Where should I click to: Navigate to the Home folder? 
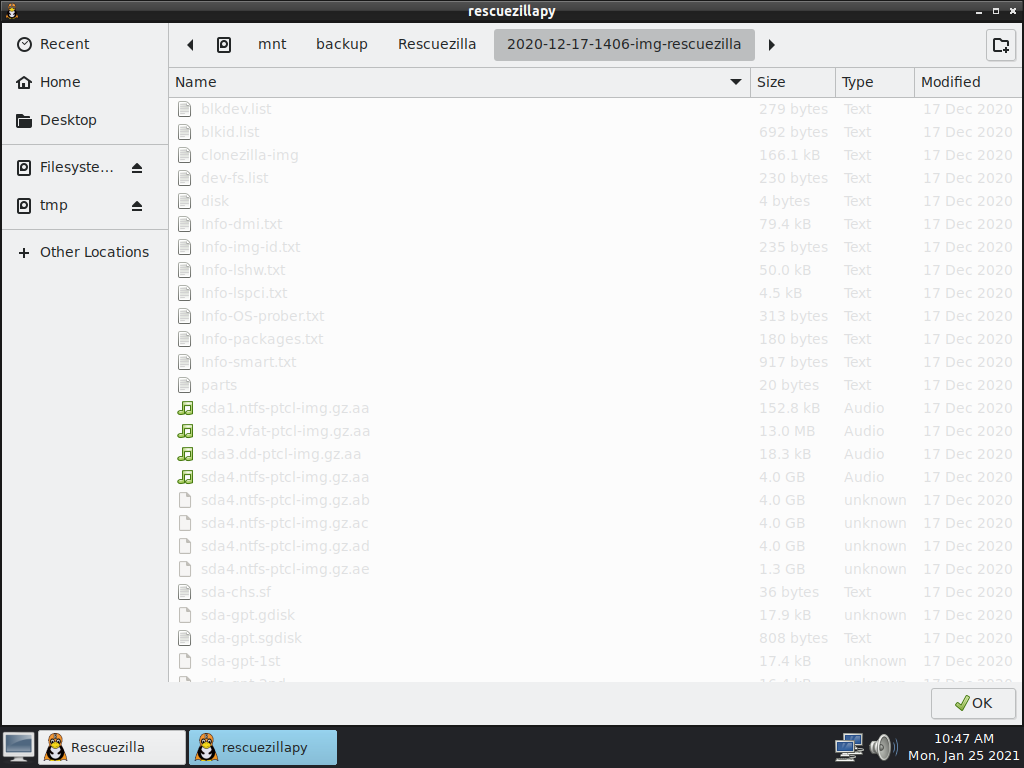pos(60,82)
